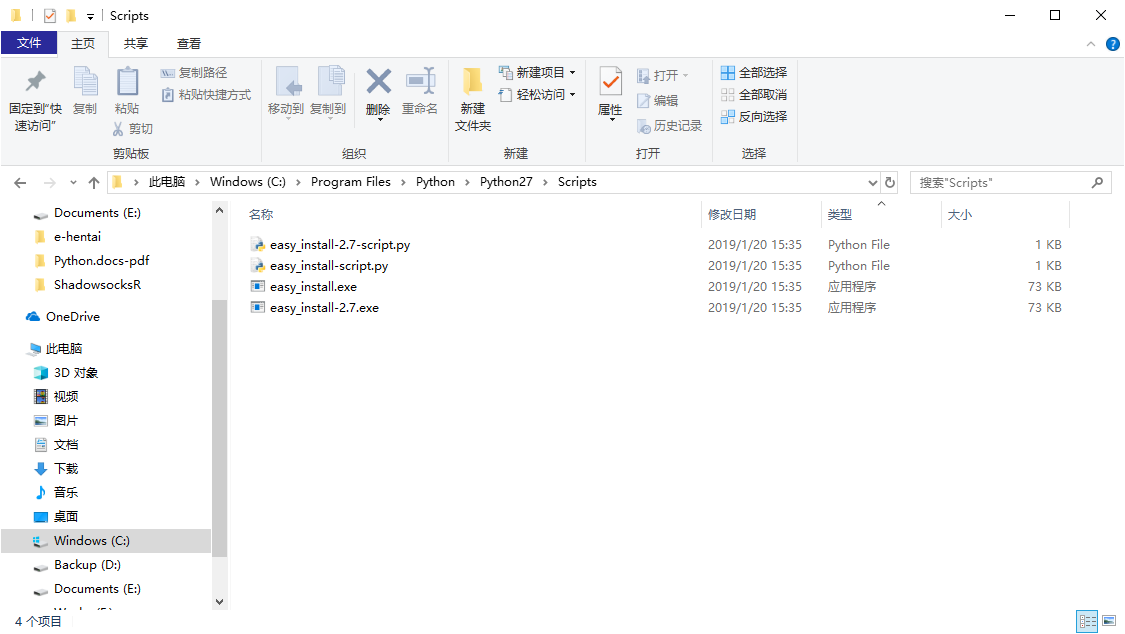The image size is (1125, 634).
Task: Click the breadcrumb chevron after Windows (C:)
Action: pos(298,182)
